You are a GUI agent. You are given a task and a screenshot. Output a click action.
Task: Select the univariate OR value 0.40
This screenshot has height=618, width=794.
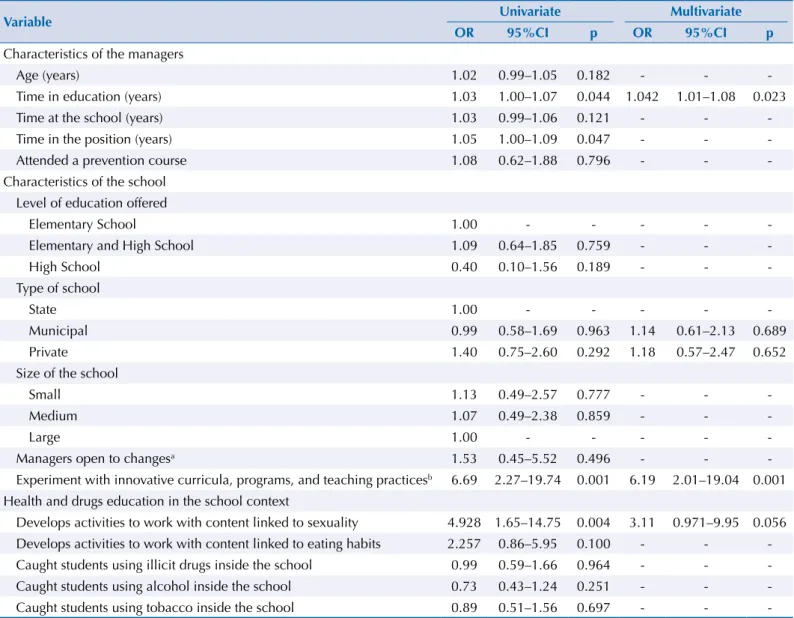tap(464, 267)
